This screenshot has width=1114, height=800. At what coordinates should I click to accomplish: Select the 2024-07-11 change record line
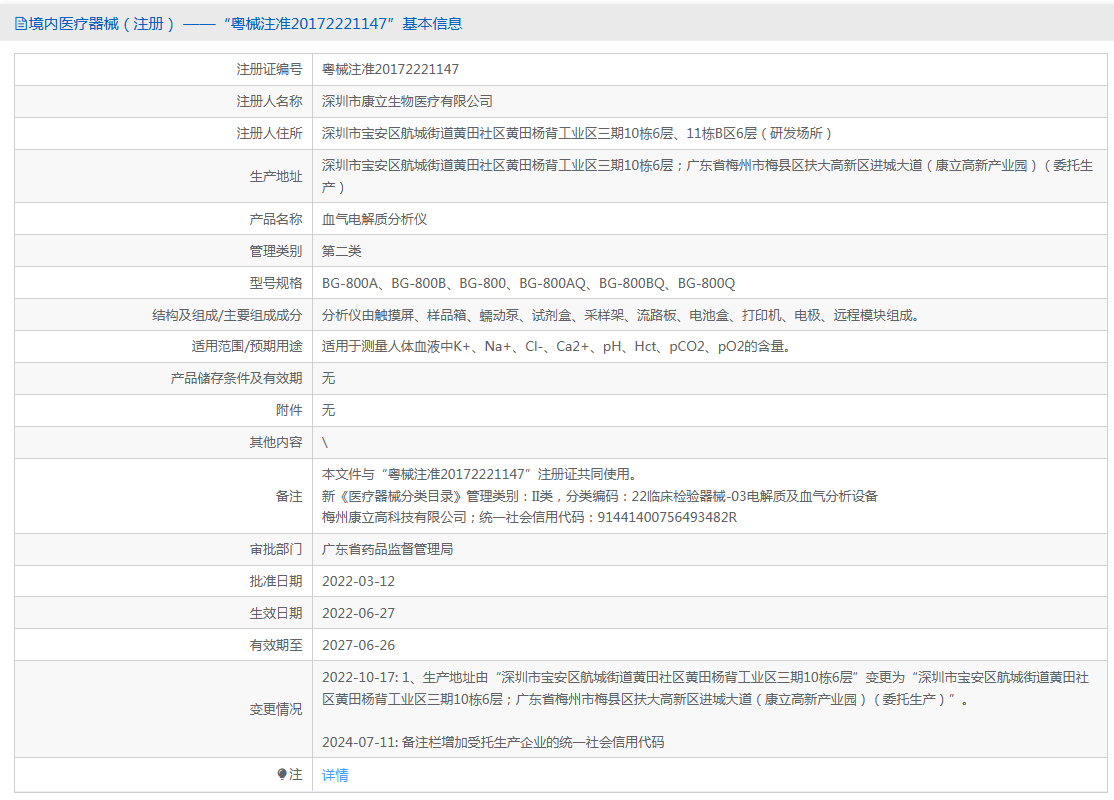pos(493,742)
